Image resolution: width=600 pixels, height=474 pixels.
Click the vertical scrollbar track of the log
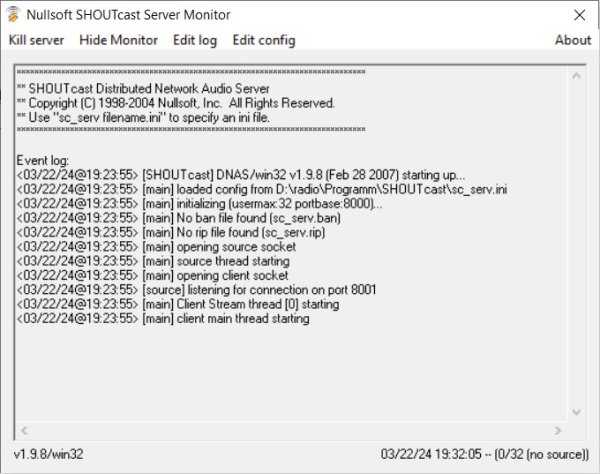tap(576, 240)
